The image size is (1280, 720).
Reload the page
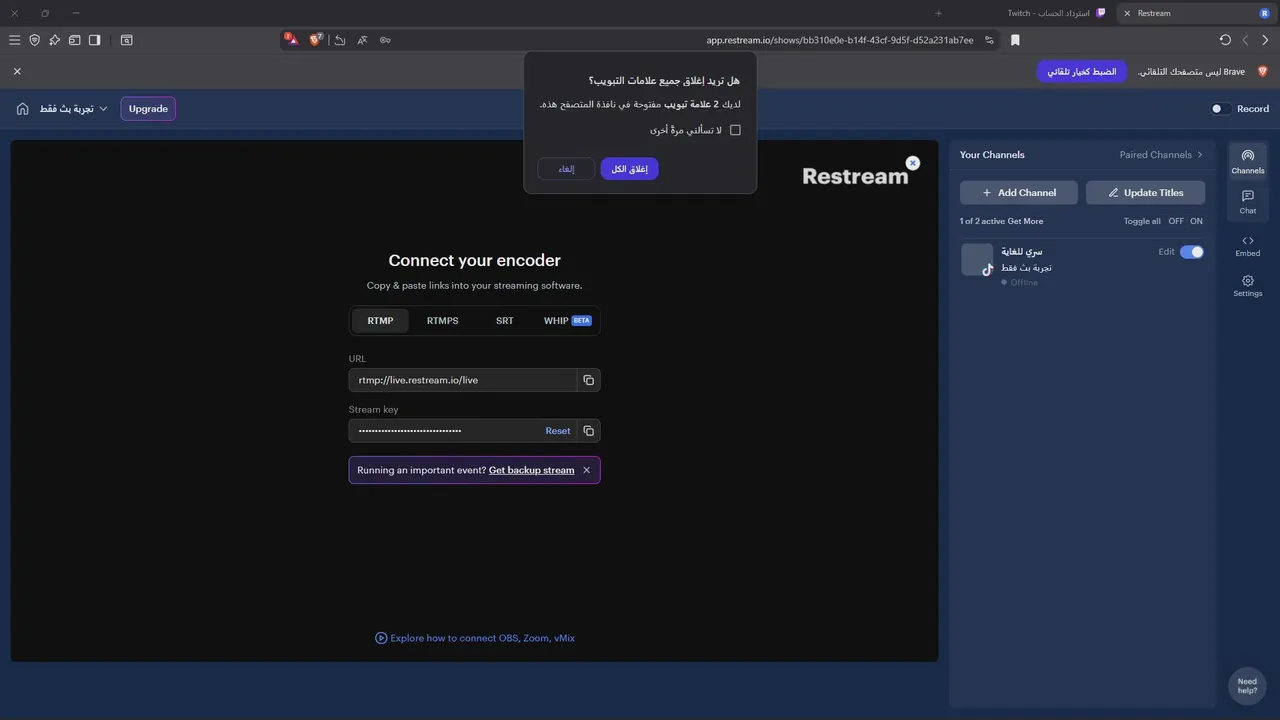click(x=1225, y=40)
